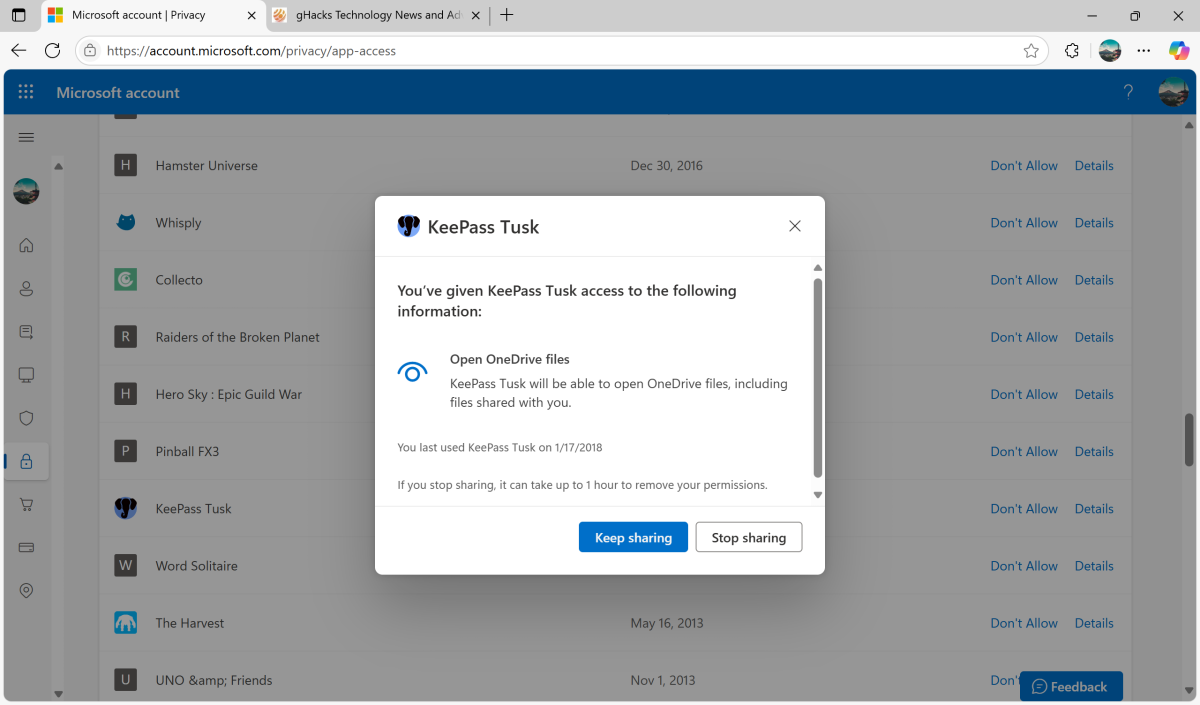Select the Microsoft account Privacy tab
This screenshot has width=1200, height=705.
150,15
